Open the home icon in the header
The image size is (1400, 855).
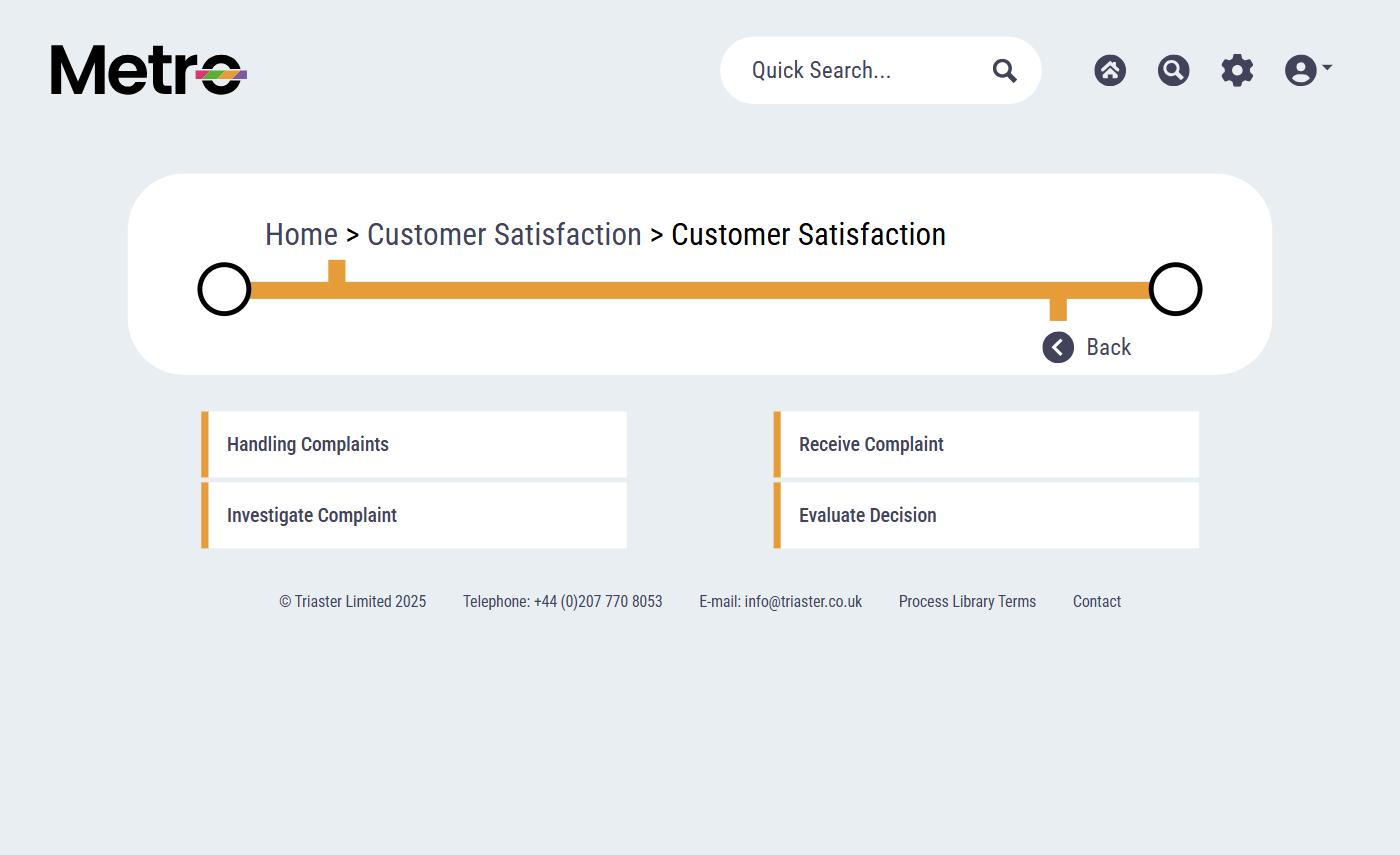[x=1110, y=70]
